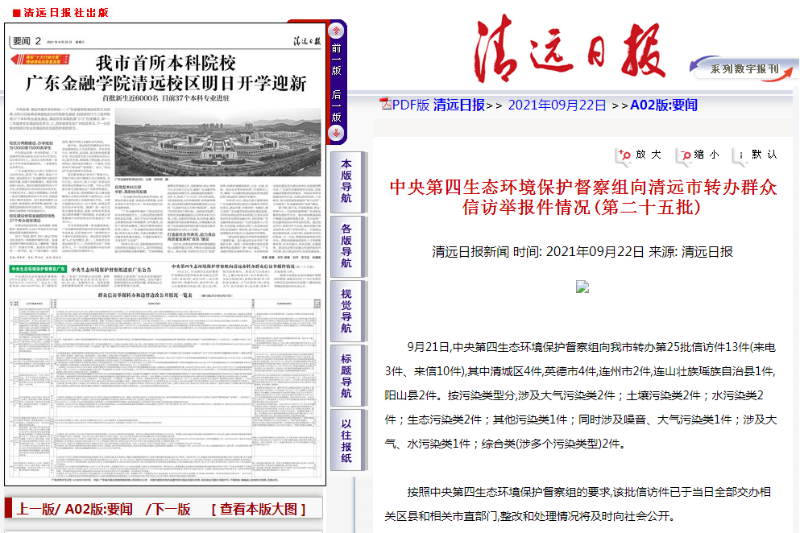Click the 群众信访举报 table in newspaper page
Screen dimensions: 800x533
[165, 388]
